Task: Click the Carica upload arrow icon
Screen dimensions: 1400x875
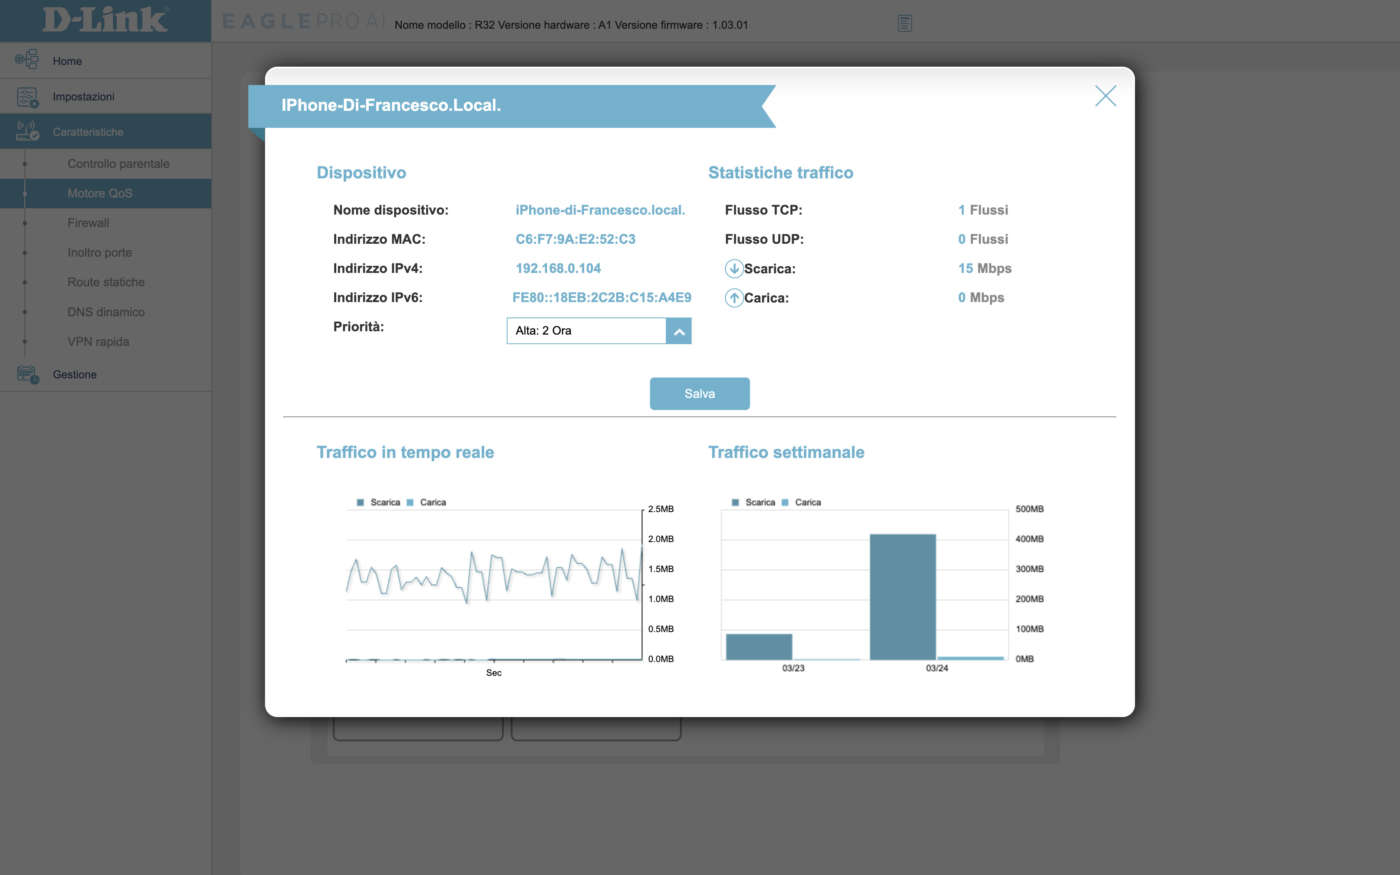Action: click(x=734, y=298)
